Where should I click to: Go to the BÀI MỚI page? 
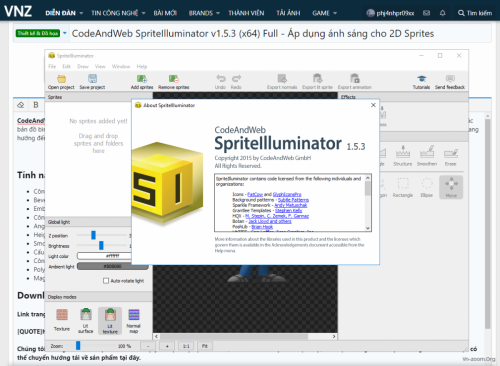click(x=165, y=13)
